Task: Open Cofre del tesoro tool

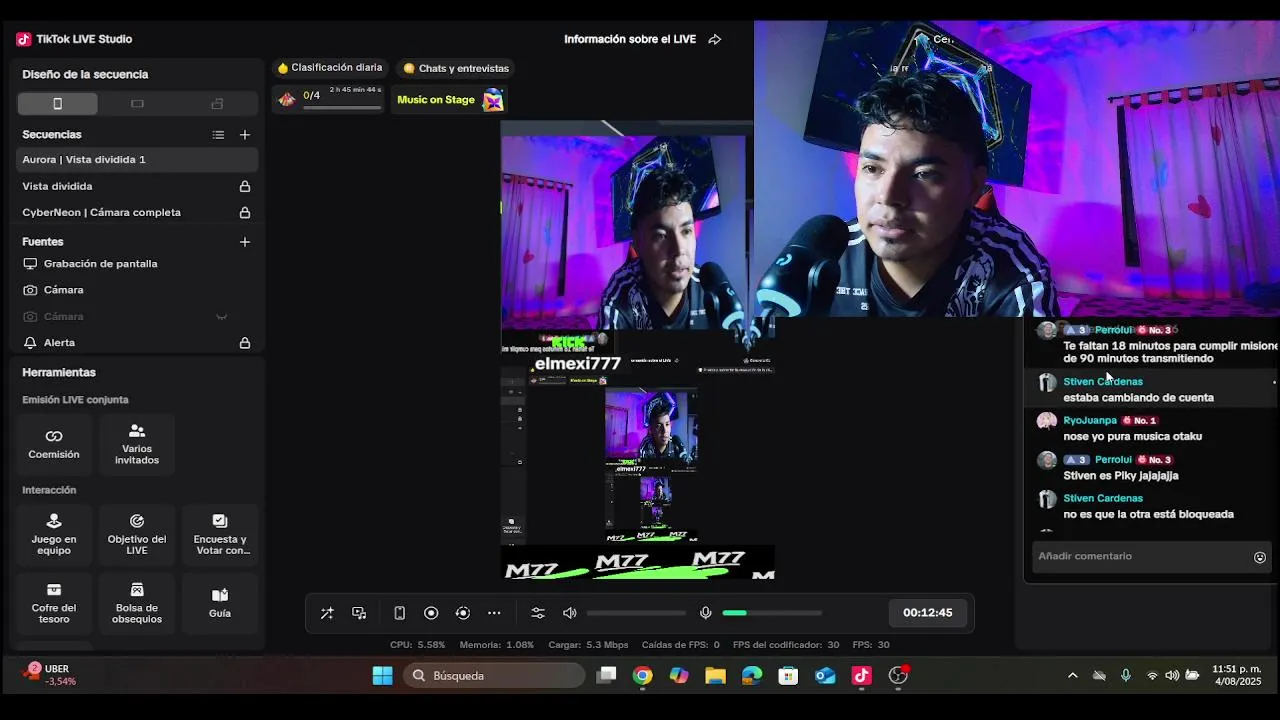Action: tap(54, 603)
